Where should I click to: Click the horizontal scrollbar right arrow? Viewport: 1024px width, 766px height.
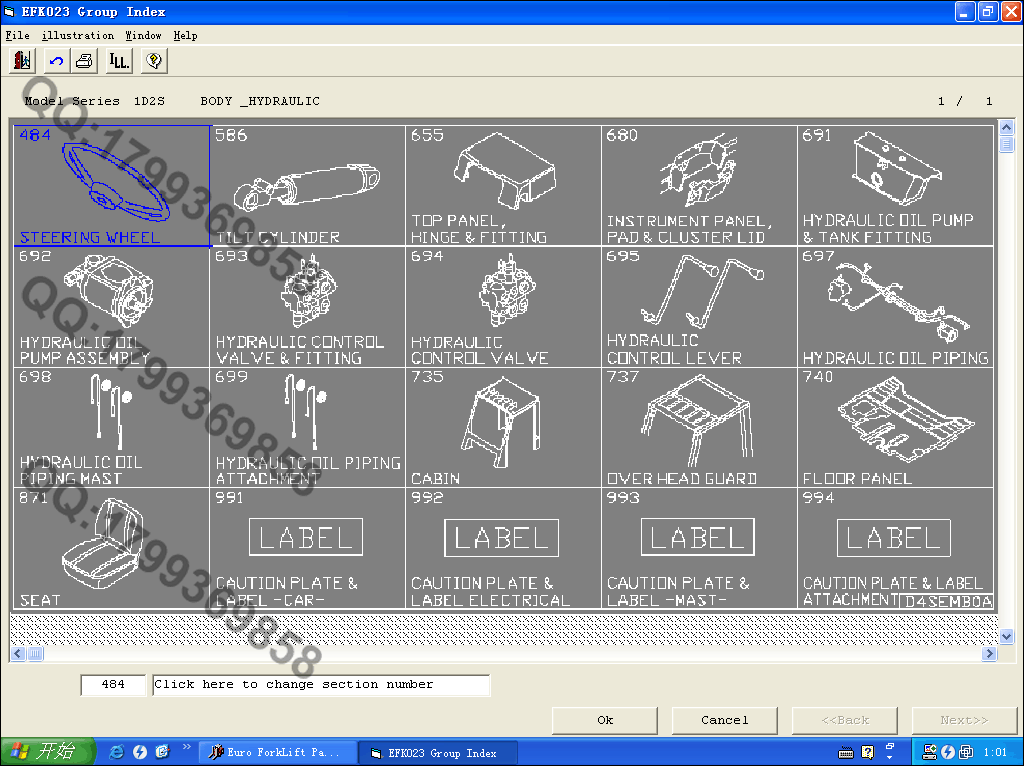(x=989, y=654)
